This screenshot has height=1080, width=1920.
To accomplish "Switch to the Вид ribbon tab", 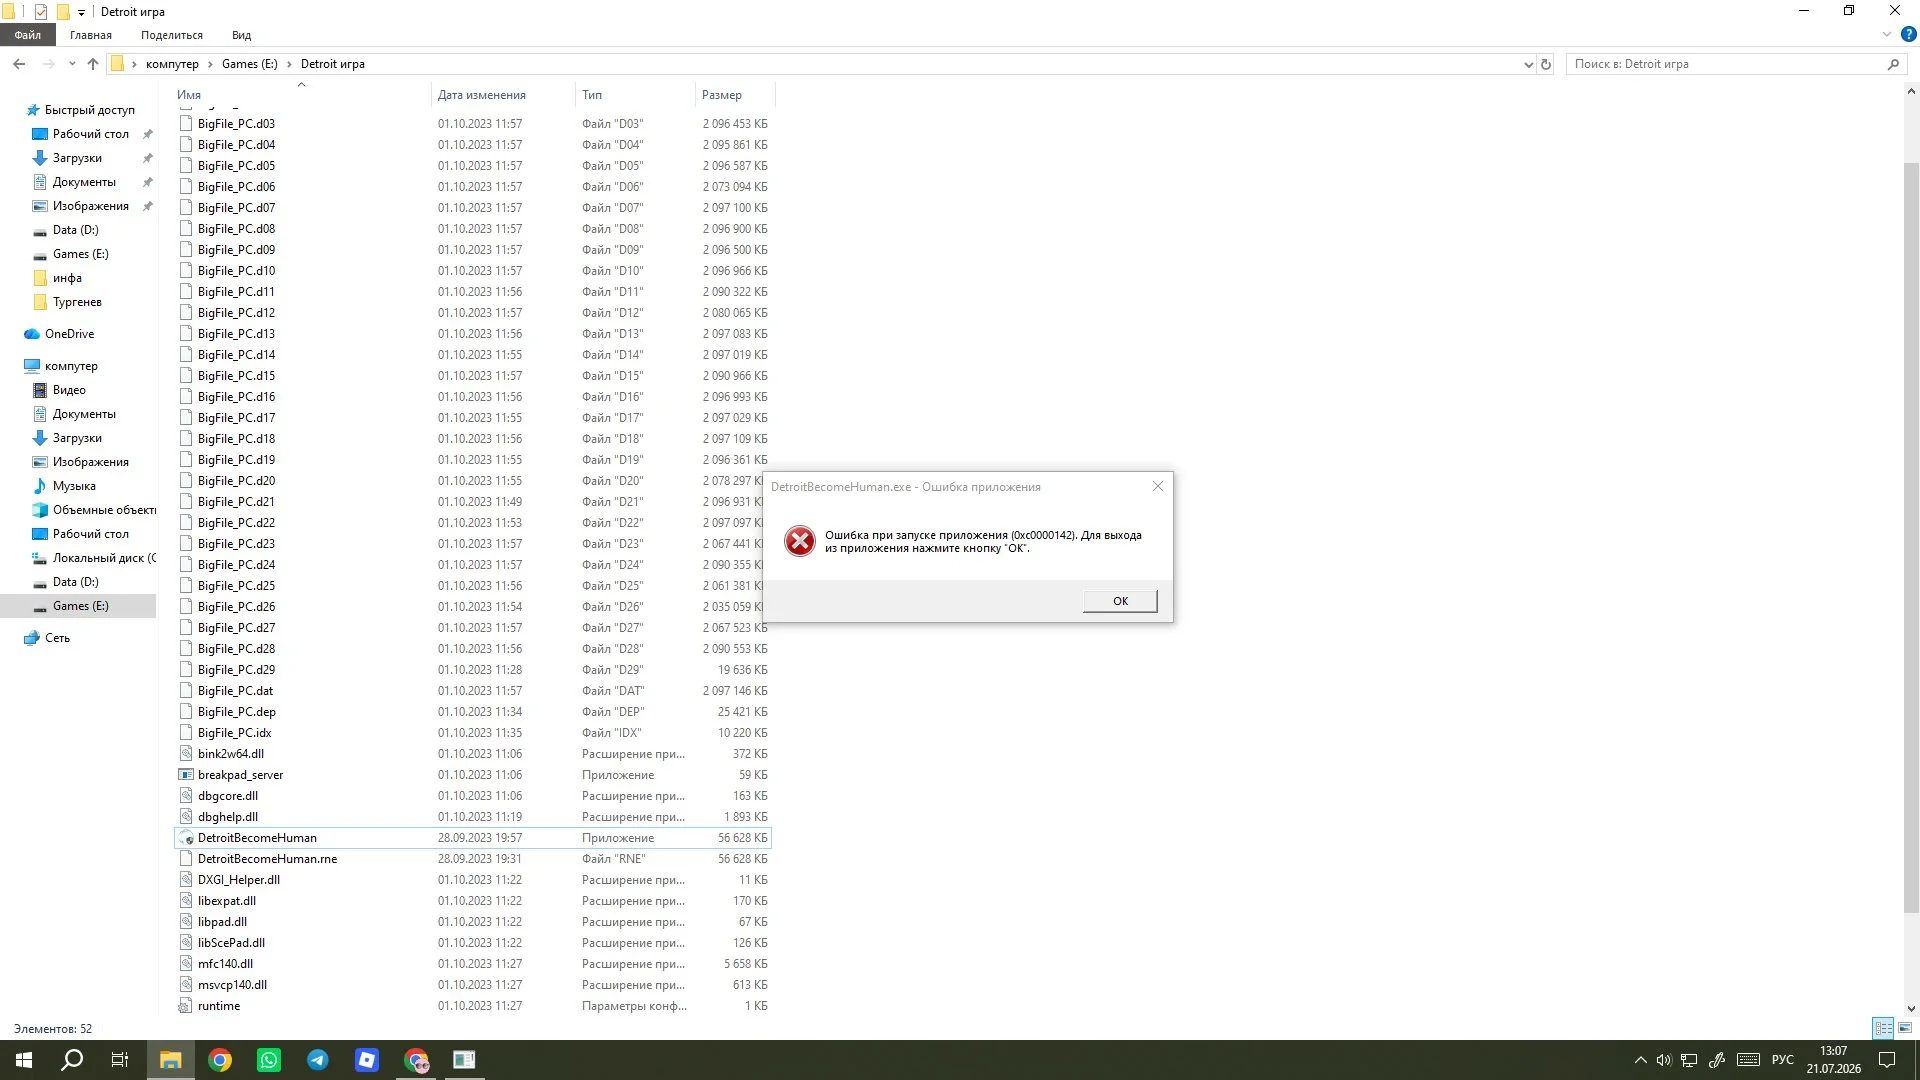I will click(241, 35).
